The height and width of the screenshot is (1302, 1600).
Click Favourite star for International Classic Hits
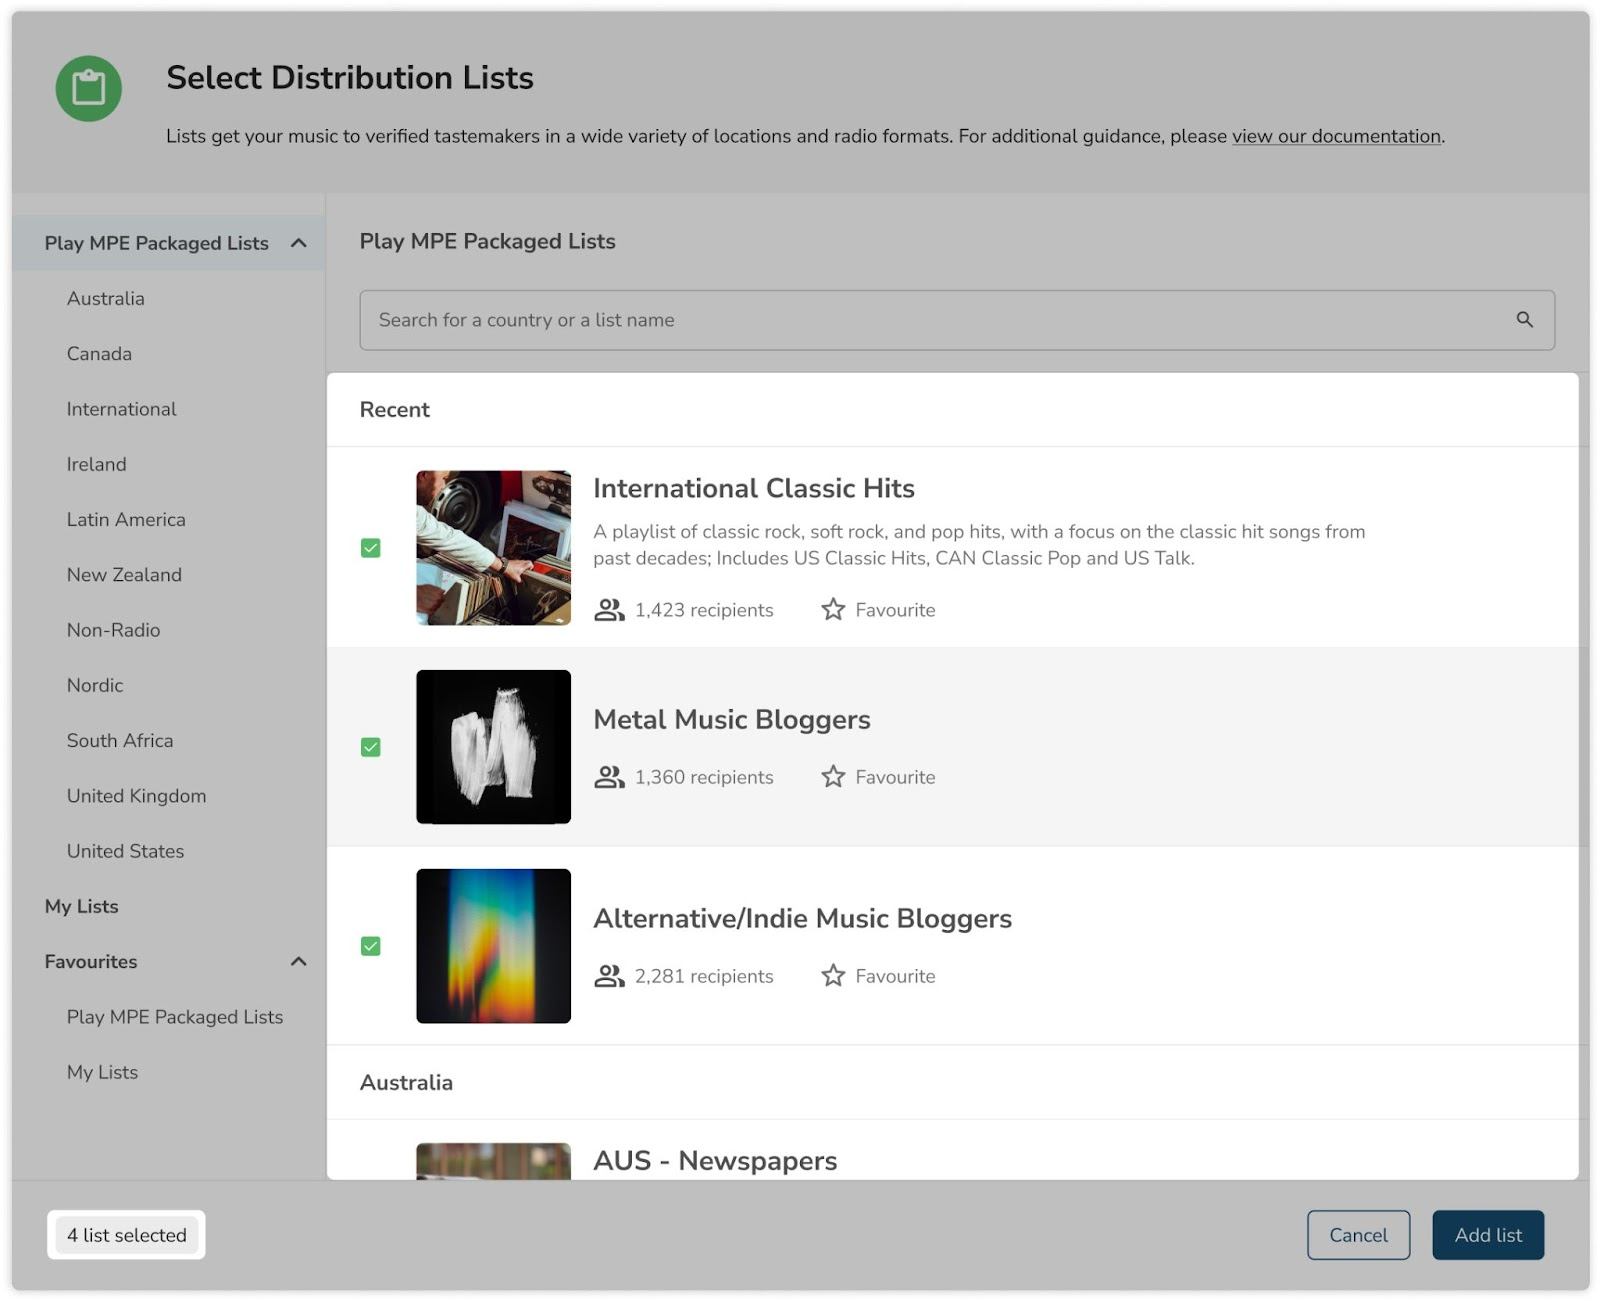pos(833,609)
